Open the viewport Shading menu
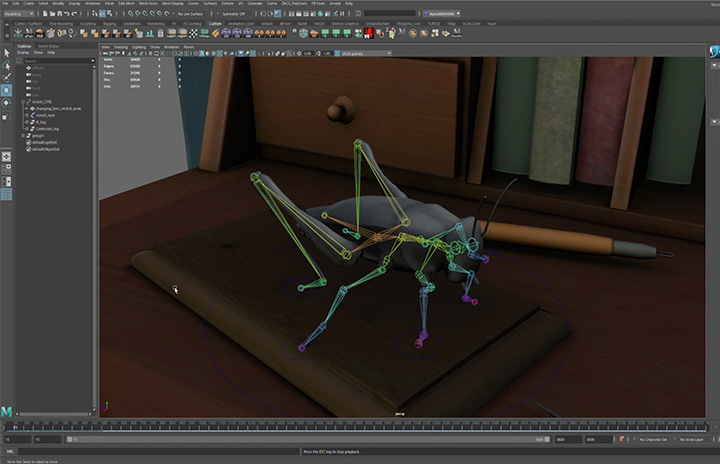The width and height of the screenshot is (720, 464). tap(121, 47)
